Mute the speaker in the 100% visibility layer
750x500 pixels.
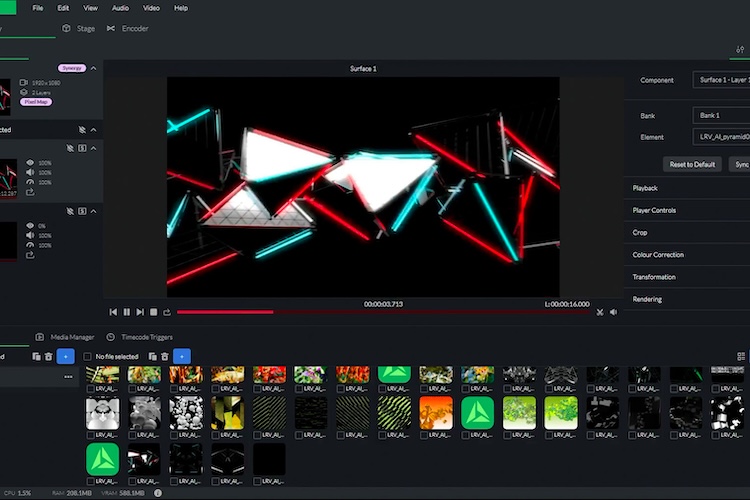tap(30, 172)
